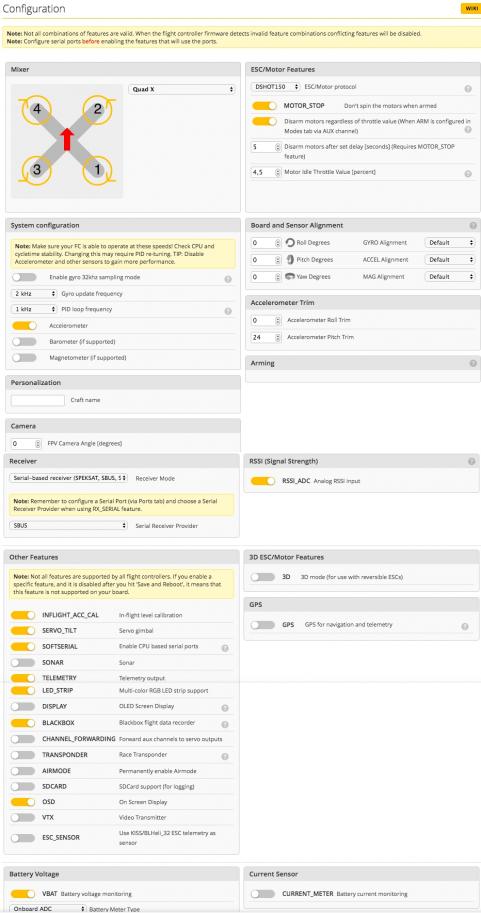
Task: Click the Pitch Degrees rotation icon
Action: pyautogui.click(x=291, y=259)
